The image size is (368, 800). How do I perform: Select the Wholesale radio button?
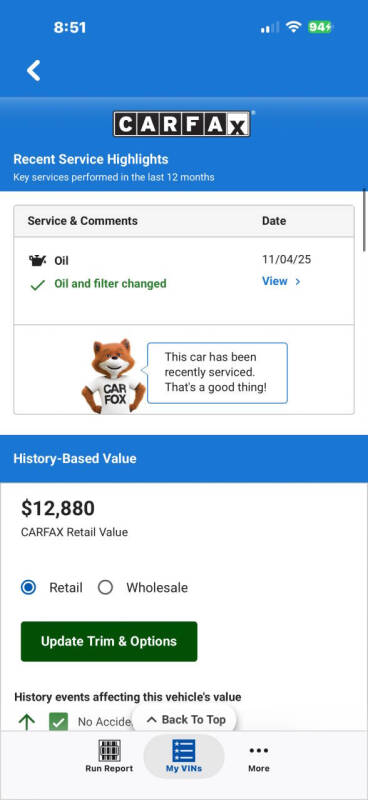point(105,587)
